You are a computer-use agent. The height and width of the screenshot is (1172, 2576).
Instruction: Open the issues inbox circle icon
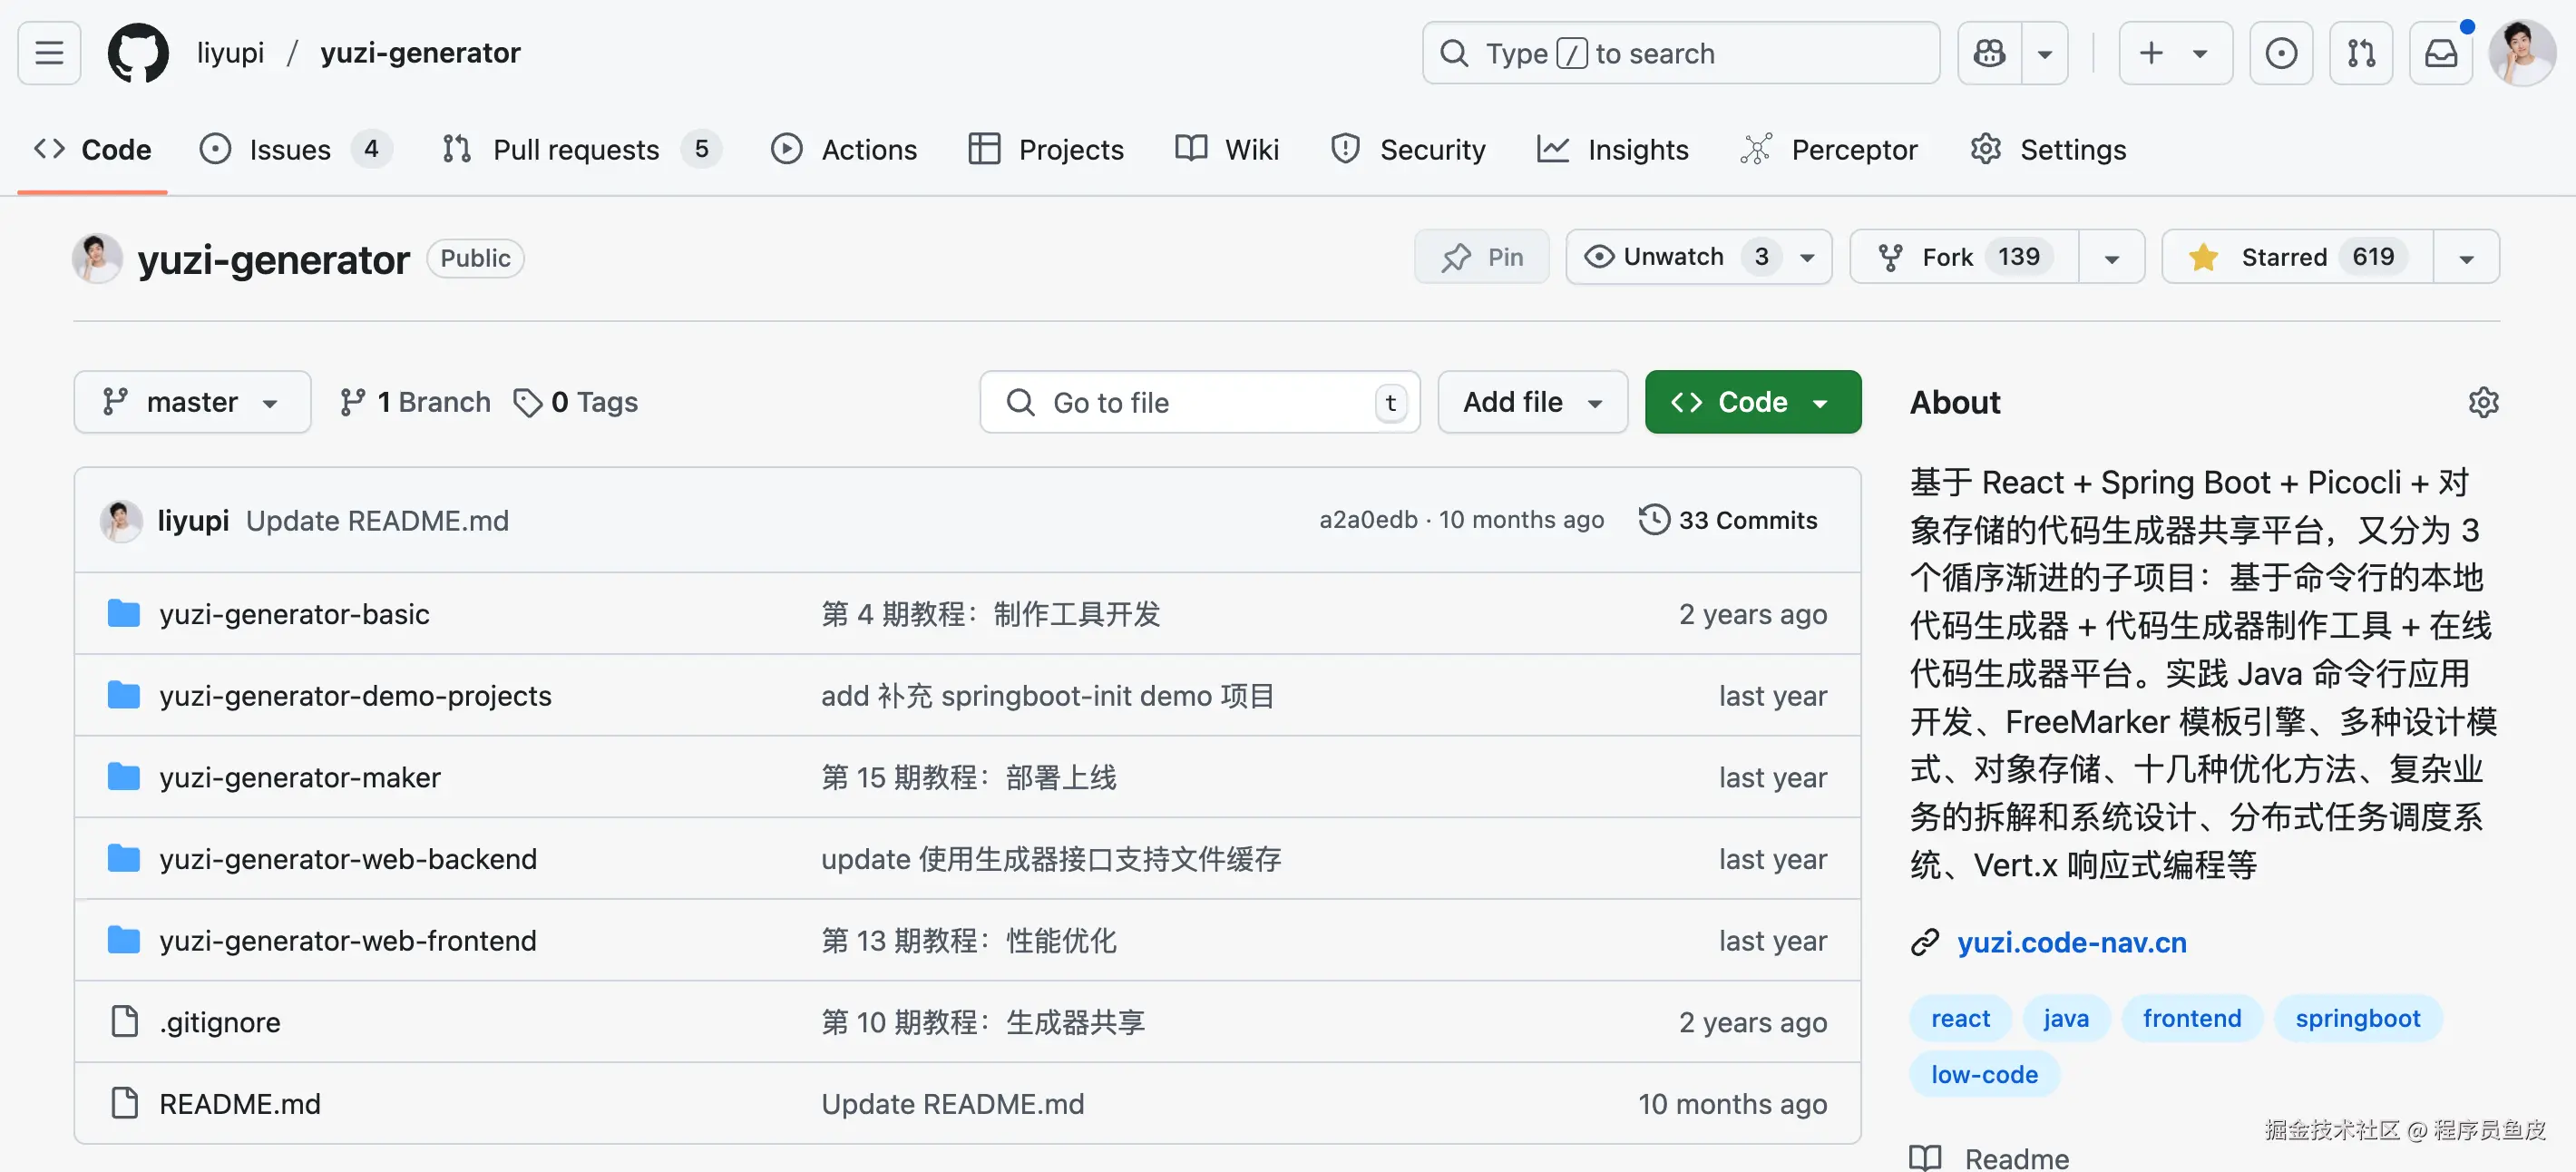(x=2281, y=53)
